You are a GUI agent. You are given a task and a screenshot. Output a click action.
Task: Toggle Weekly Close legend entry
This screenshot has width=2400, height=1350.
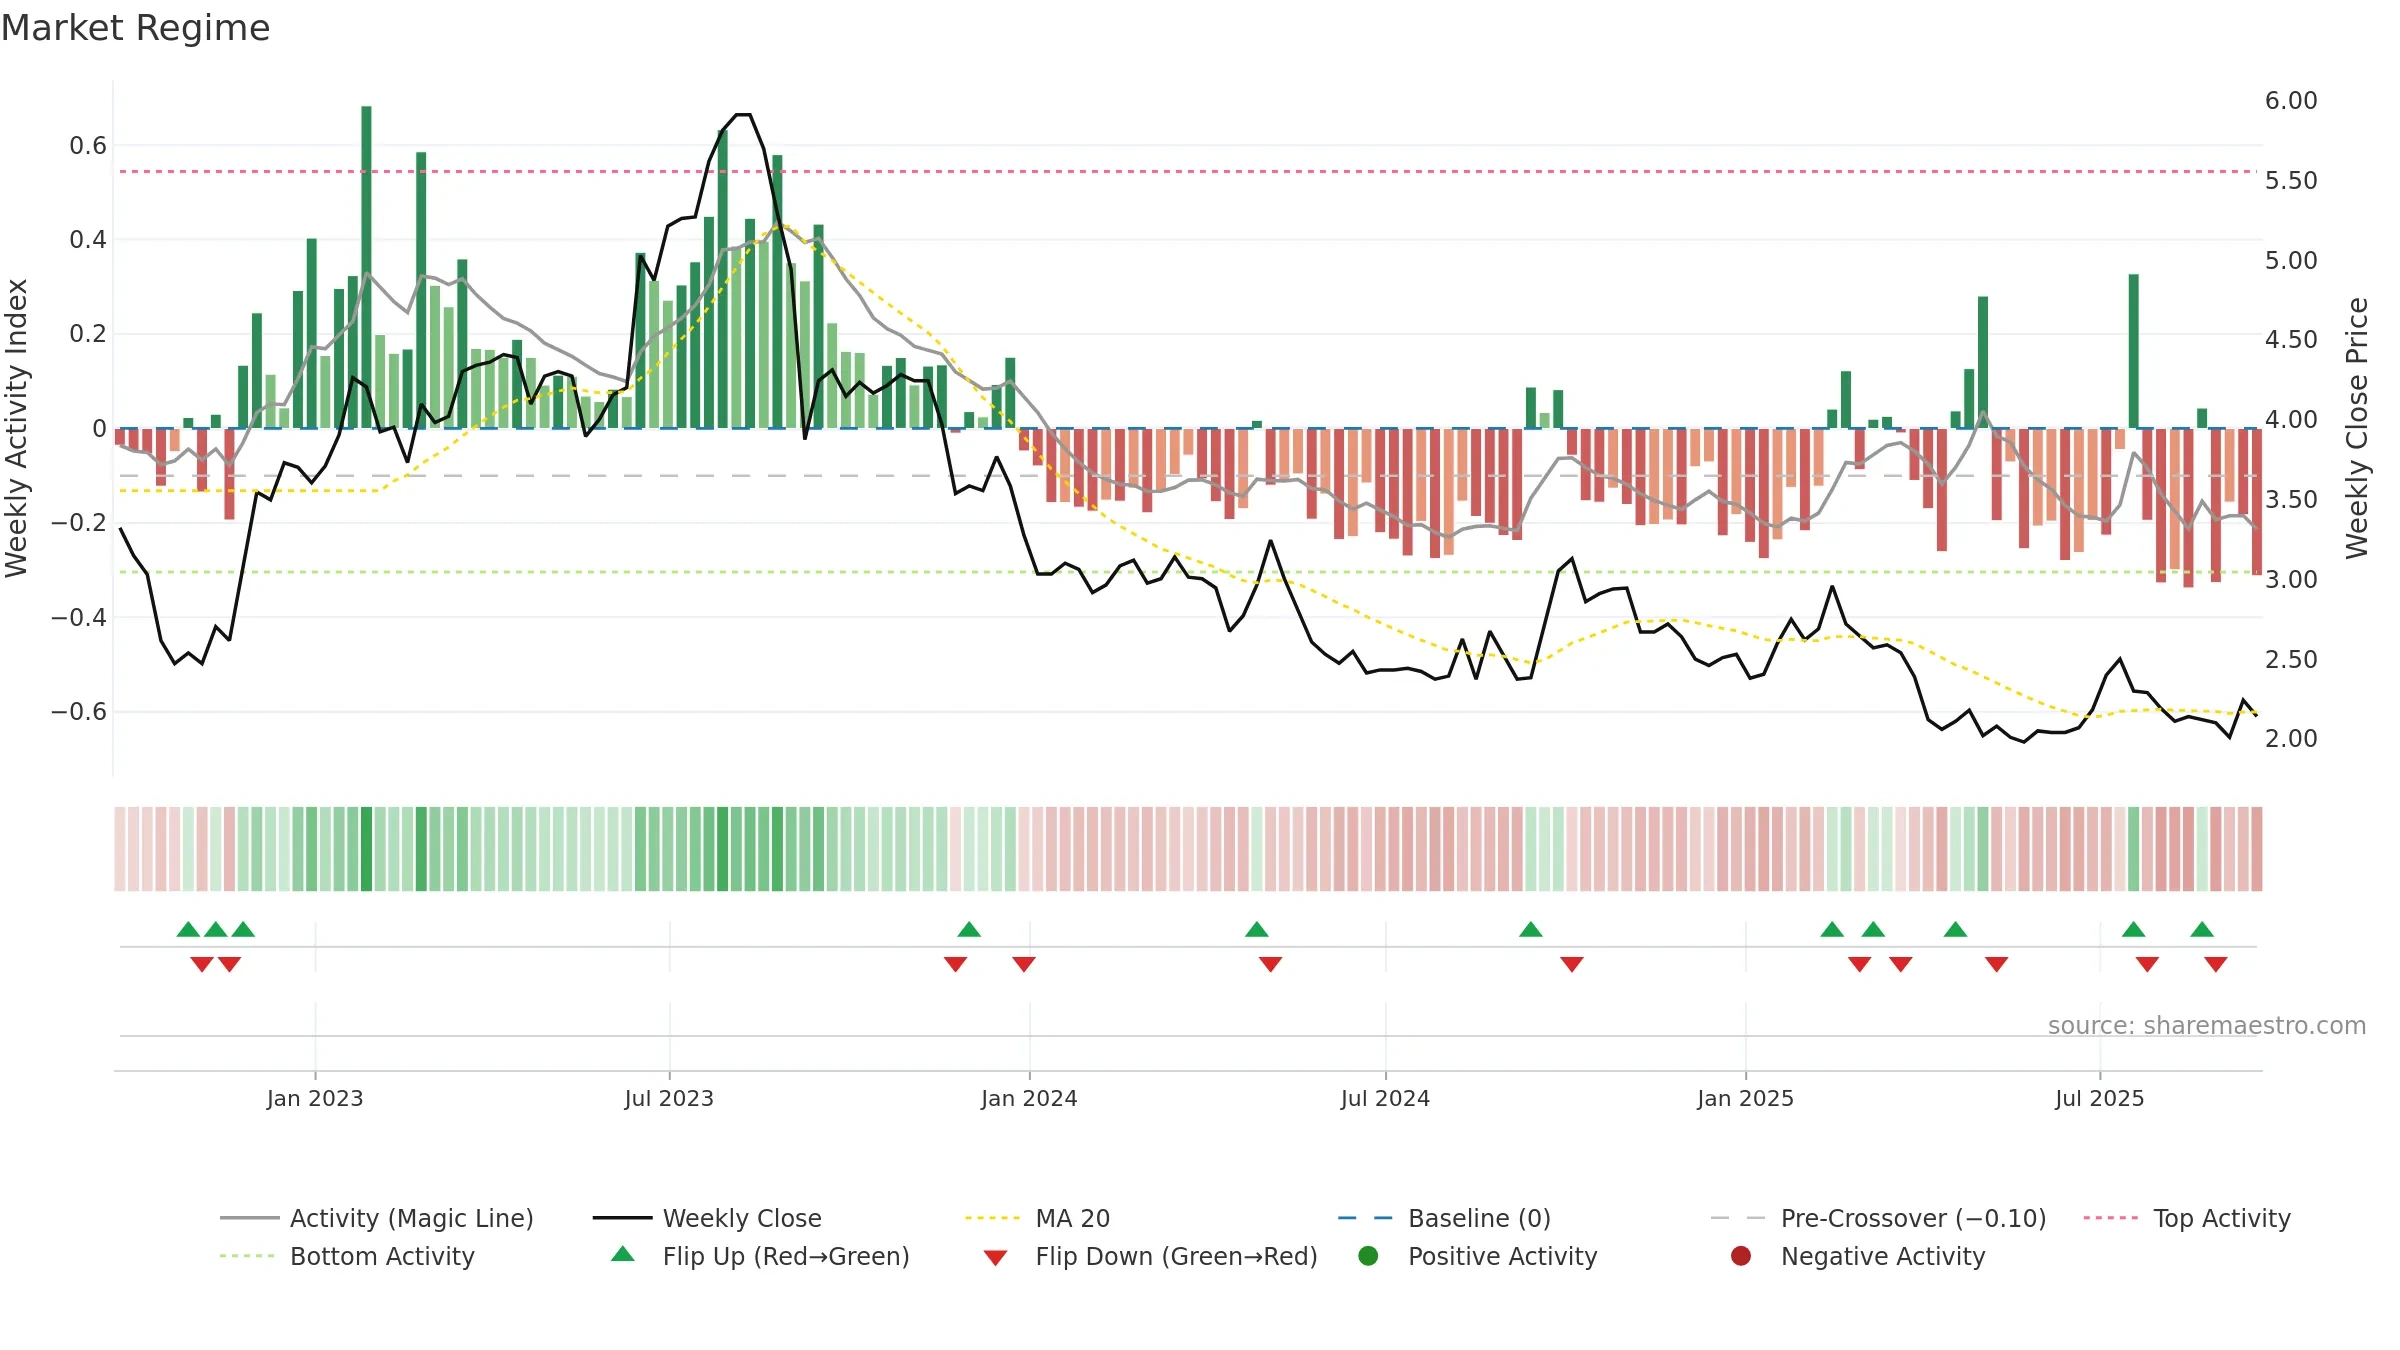[x=707, y=1218]
